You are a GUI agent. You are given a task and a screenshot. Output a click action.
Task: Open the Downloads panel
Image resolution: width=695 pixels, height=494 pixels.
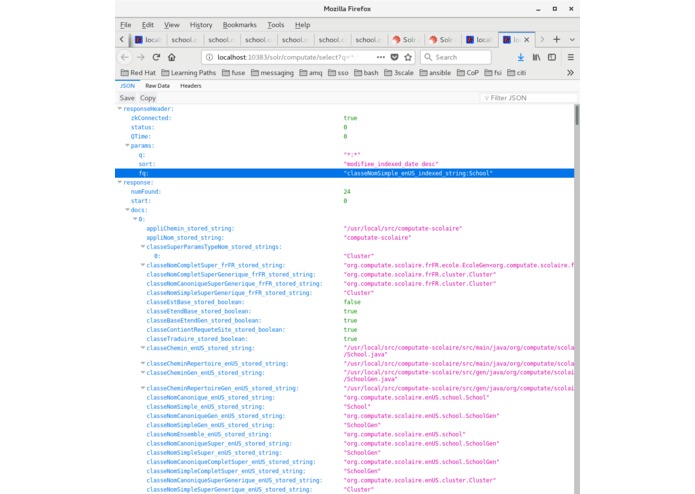click(x=521, y=57)
